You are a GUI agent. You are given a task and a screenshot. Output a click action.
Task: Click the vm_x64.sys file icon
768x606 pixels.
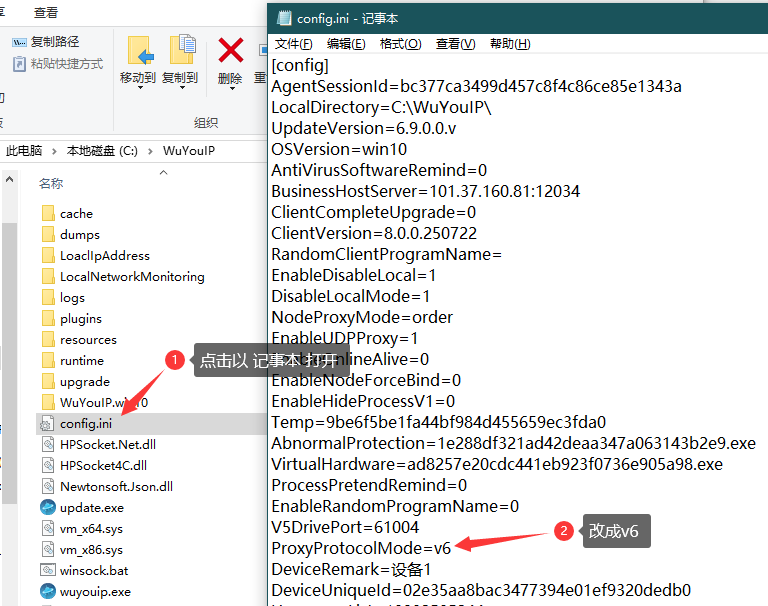(48, 529)
